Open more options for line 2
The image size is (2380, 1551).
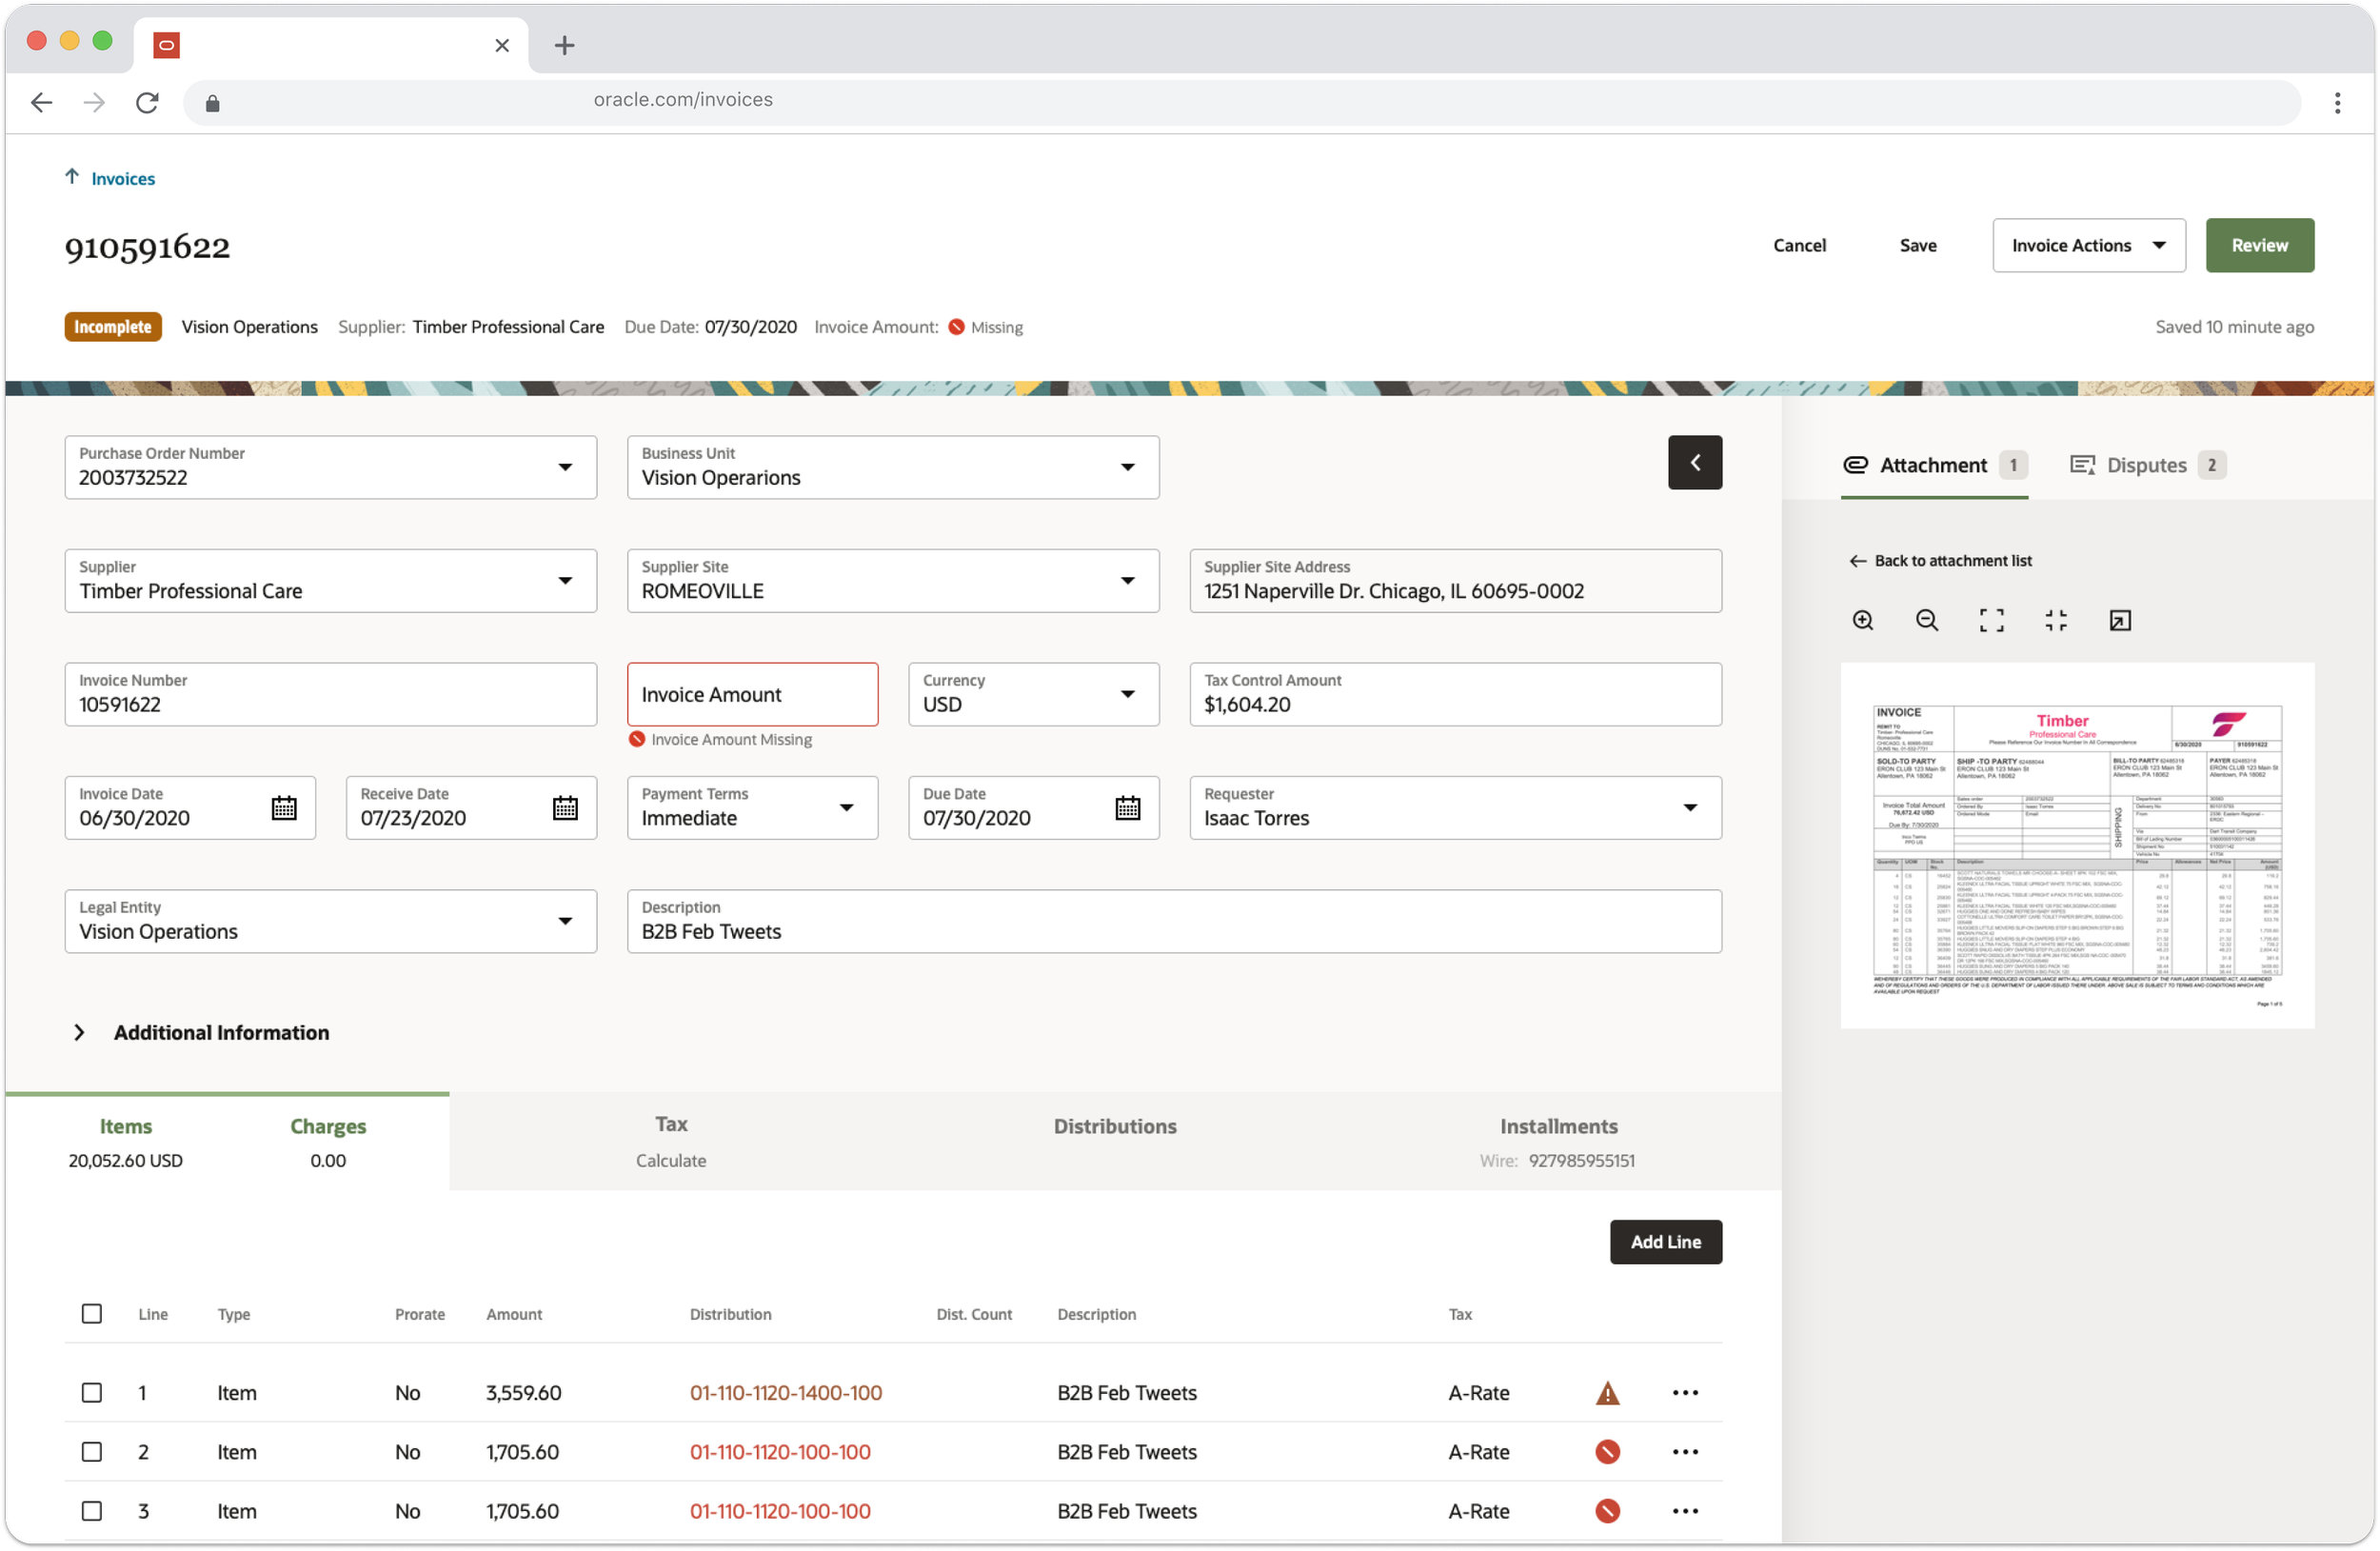tap(1685, 1451)
